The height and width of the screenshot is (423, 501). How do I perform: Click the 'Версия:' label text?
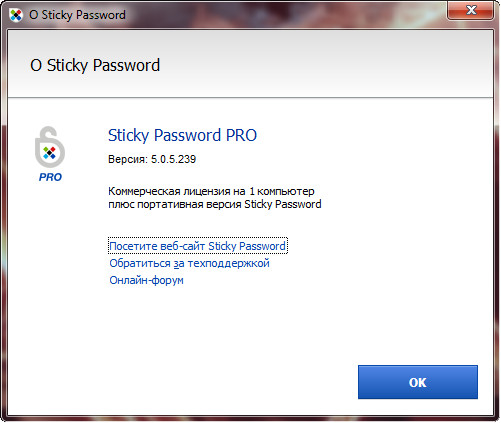[128, 159]
